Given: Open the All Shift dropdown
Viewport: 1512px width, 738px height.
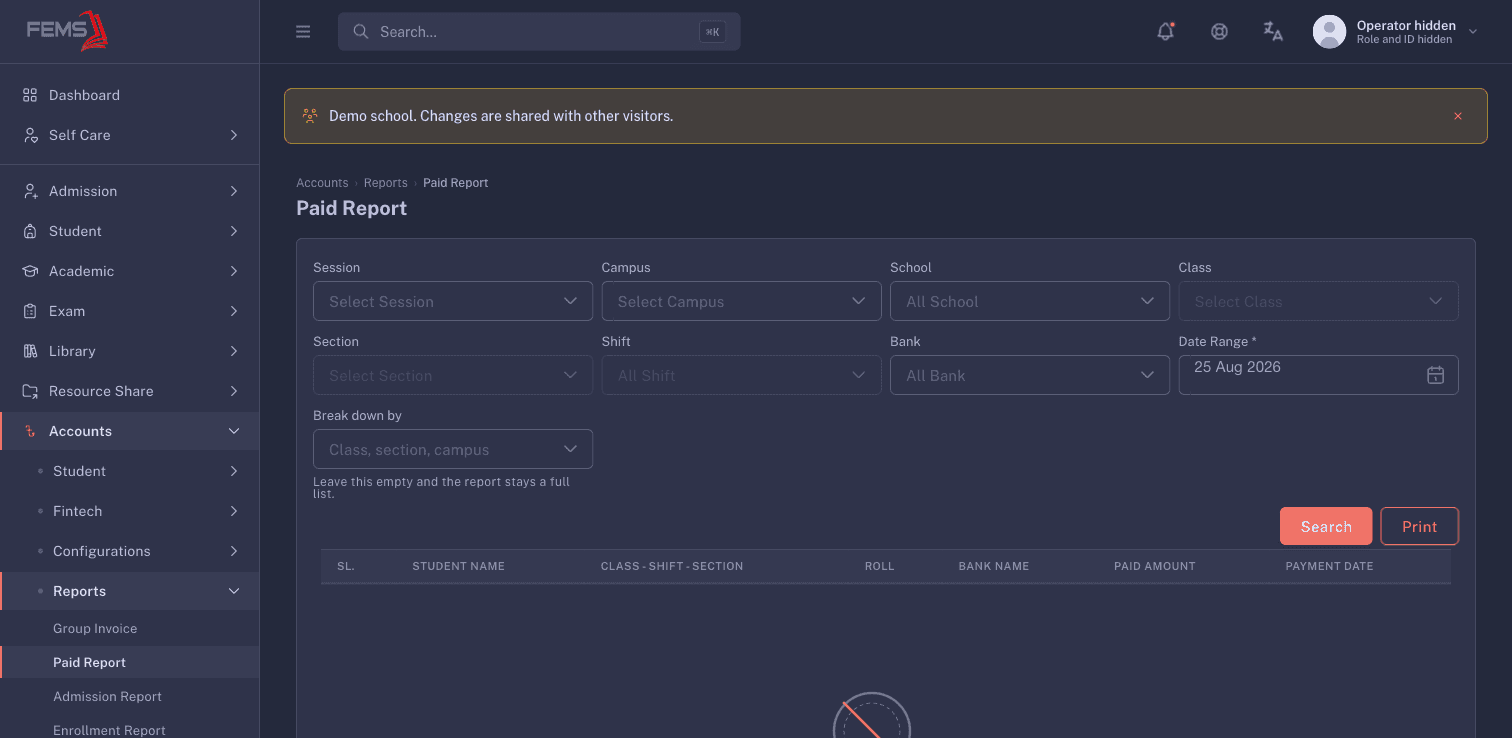Looking at the screenshot, I should [x=741, y=375].
